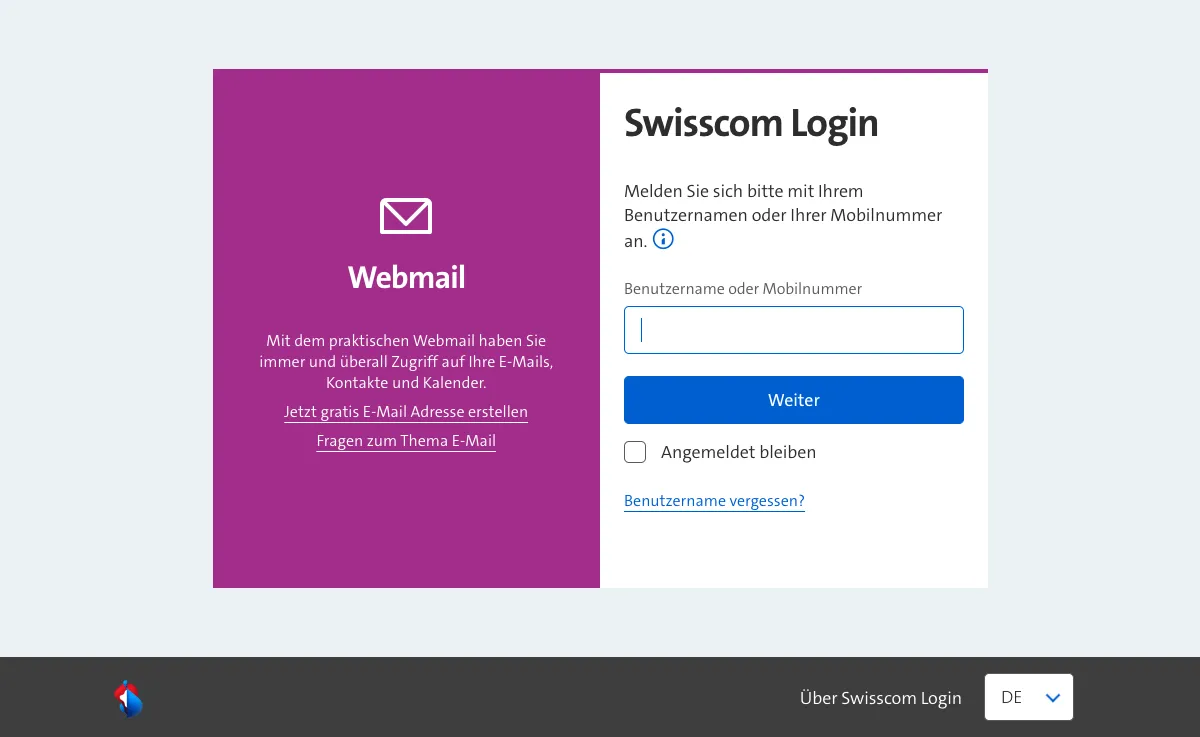Click the Benutzername vergessen? link
Viewport: 1200px width, 737px height.
(x=714, y=500)
